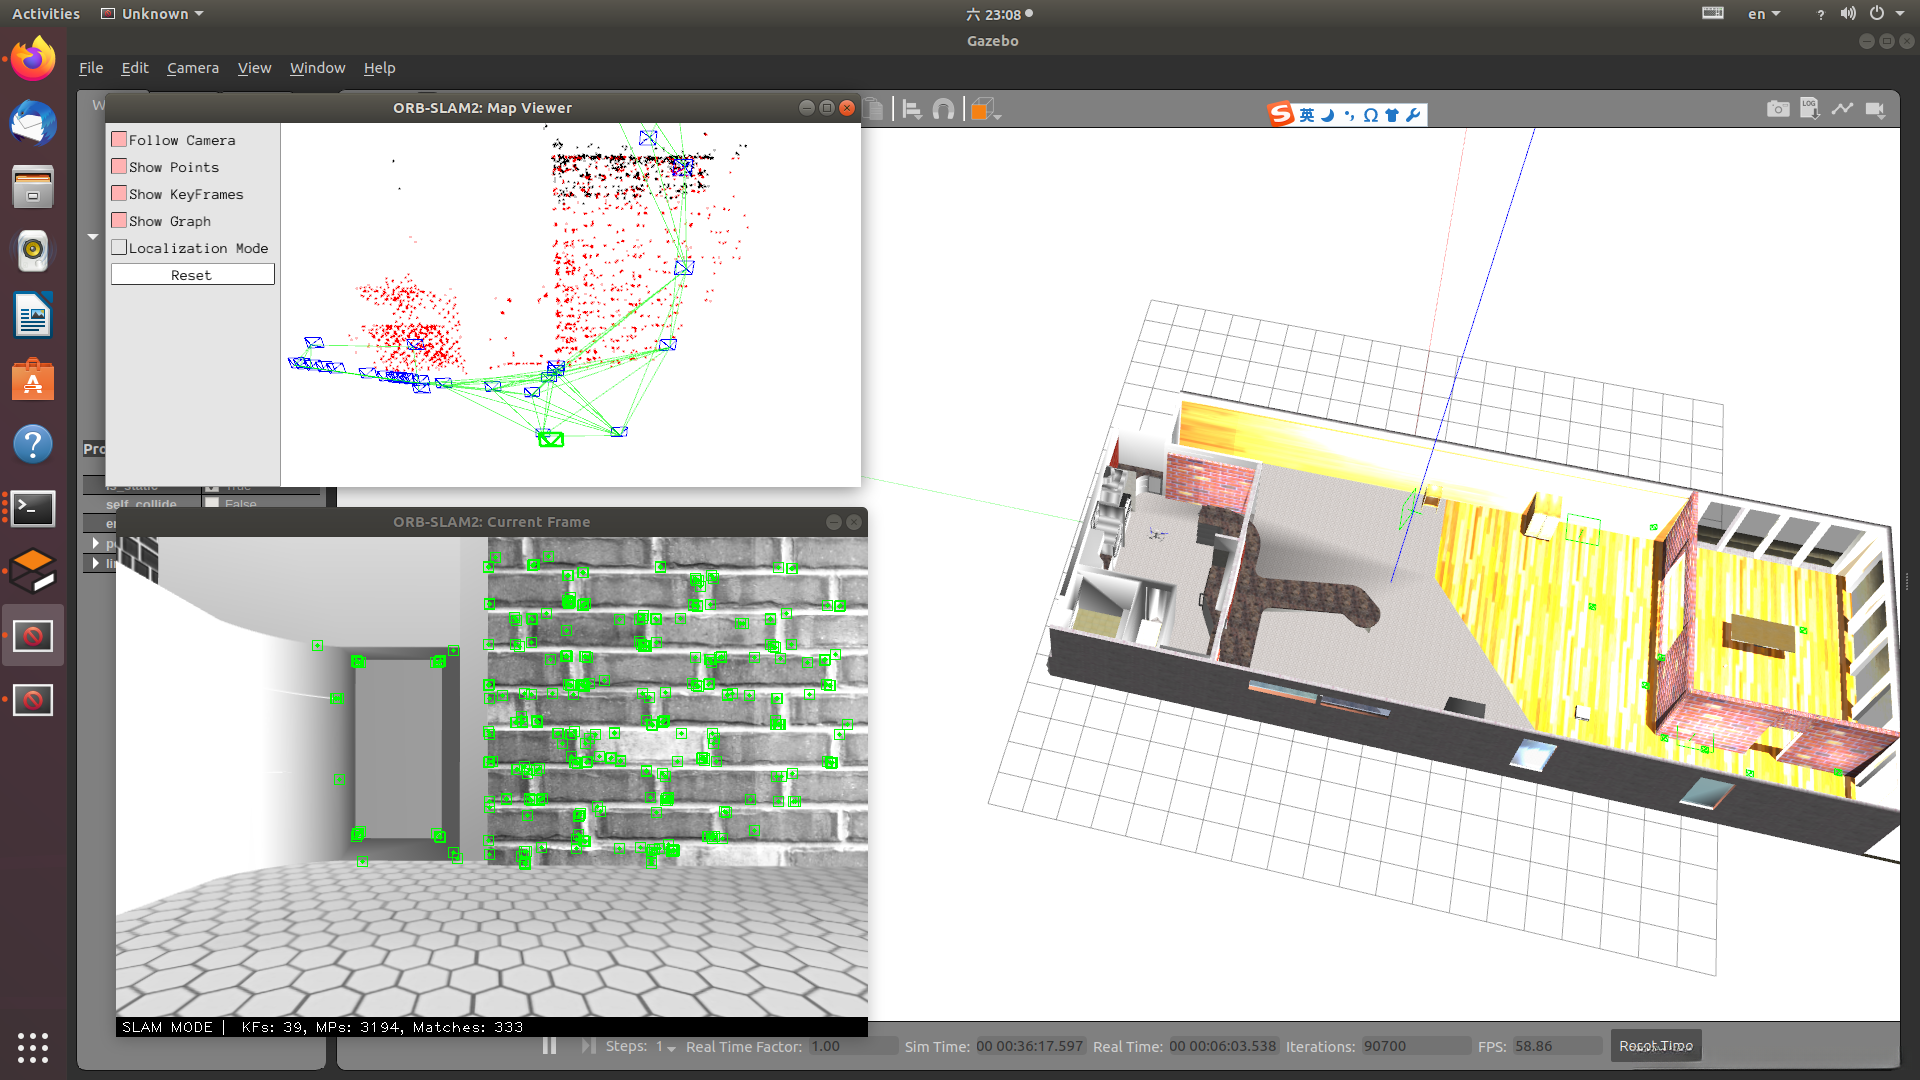Click the align objects tool icon

click(x=911, y=109)
